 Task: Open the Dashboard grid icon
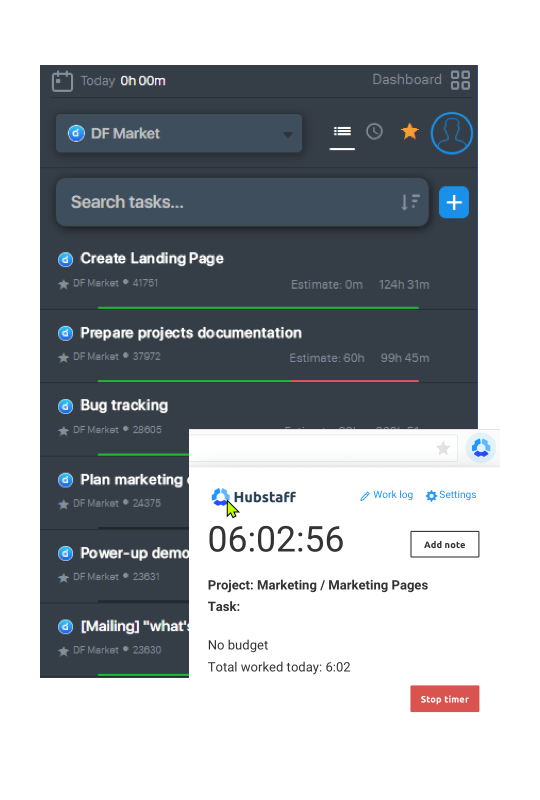(x=460, y=80)
